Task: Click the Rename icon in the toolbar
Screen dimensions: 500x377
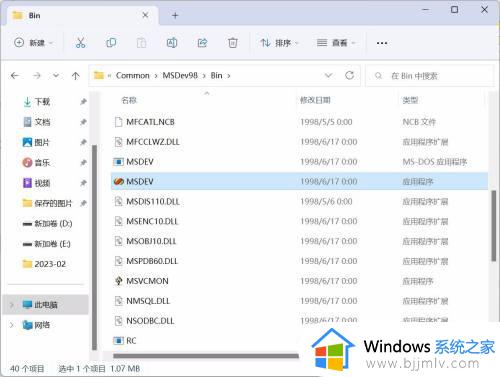Action: coord(172,43)
